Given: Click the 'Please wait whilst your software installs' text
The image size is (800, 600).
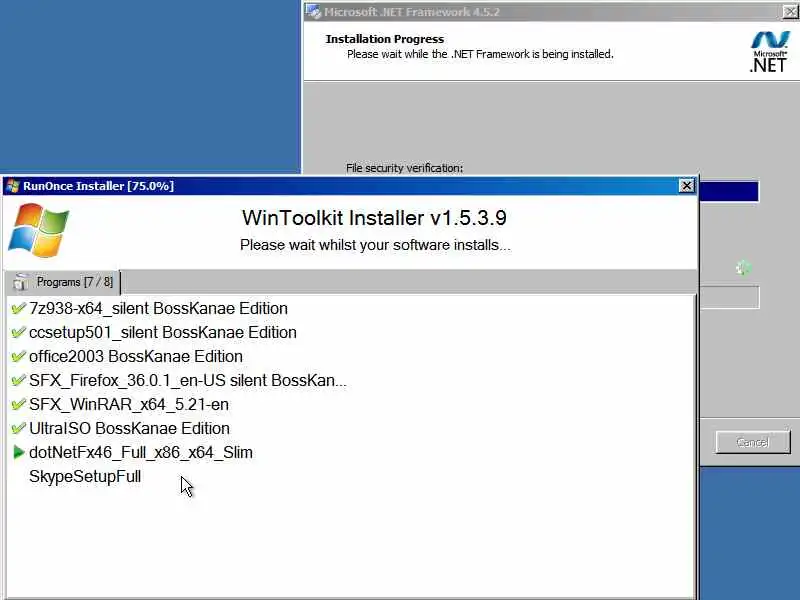Looking at the screenshot, I should coord(375,245).
